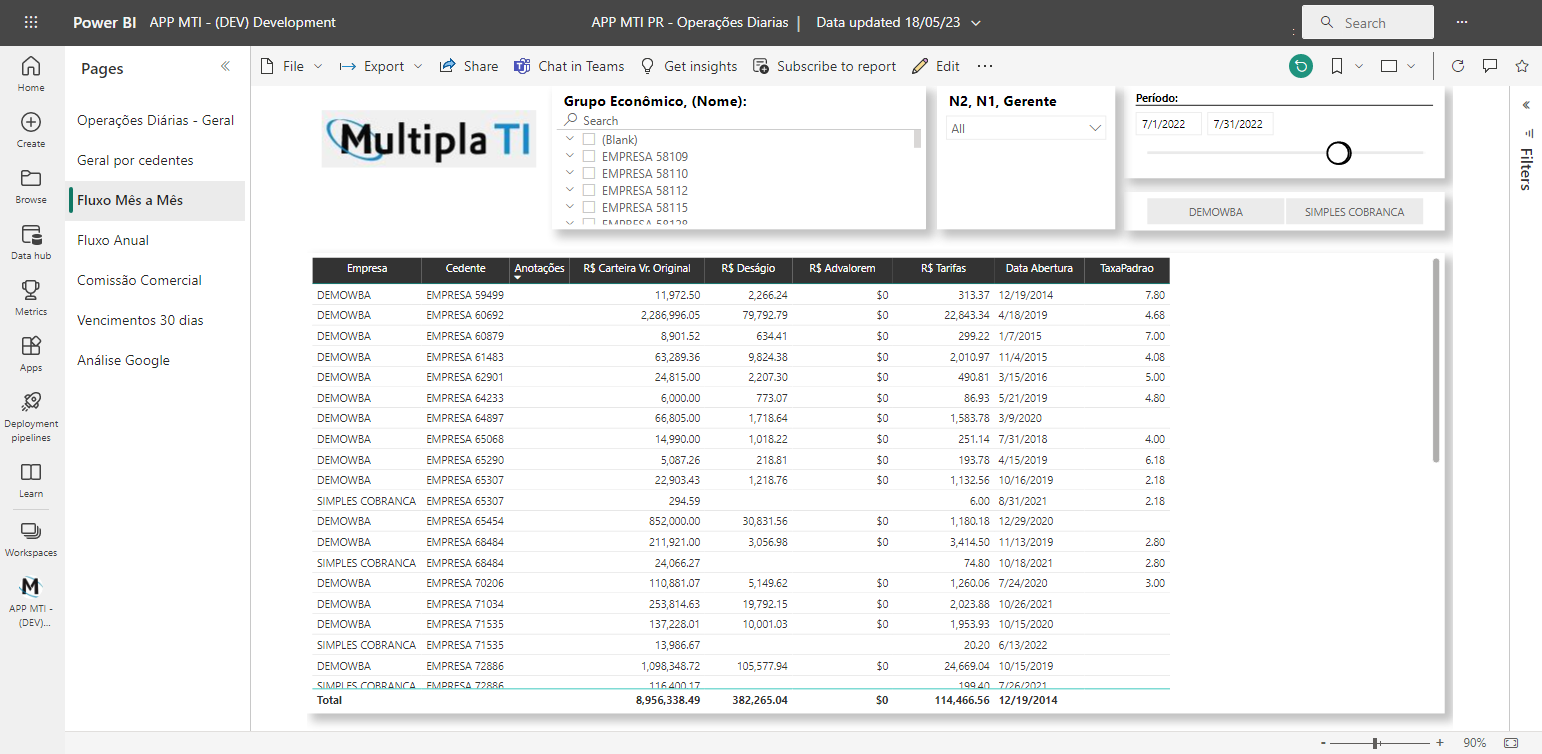Open Fluxo Anual page
Viewport: 1542px width, 754px height.
coord(113,240)
